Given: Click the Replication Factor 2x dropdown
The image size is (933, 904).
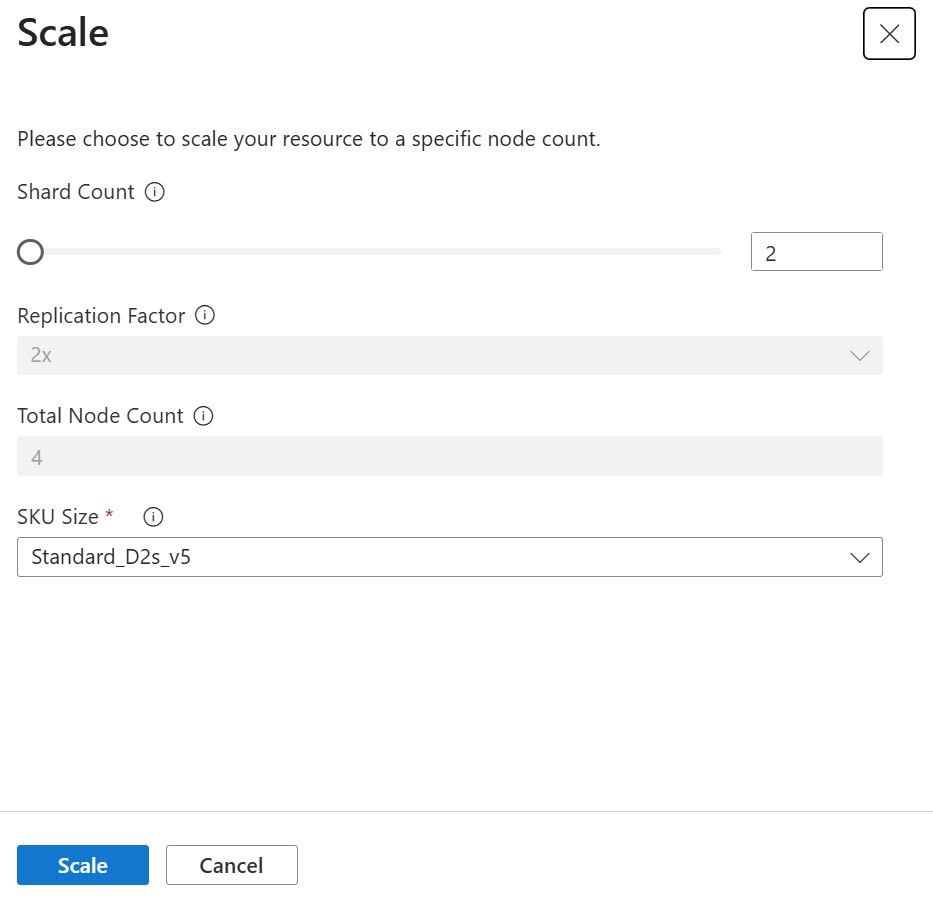Looking at the screenshot, I should 450,356.
